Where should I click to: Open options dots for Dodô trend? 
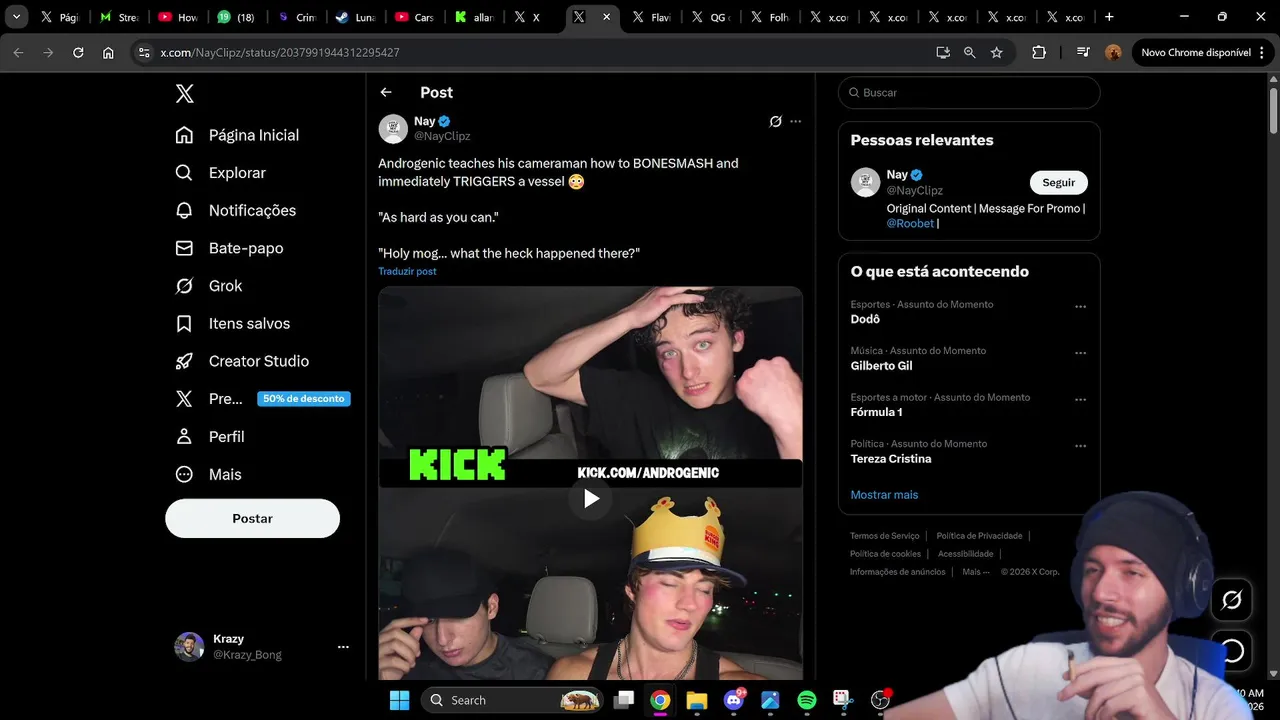1080,307
